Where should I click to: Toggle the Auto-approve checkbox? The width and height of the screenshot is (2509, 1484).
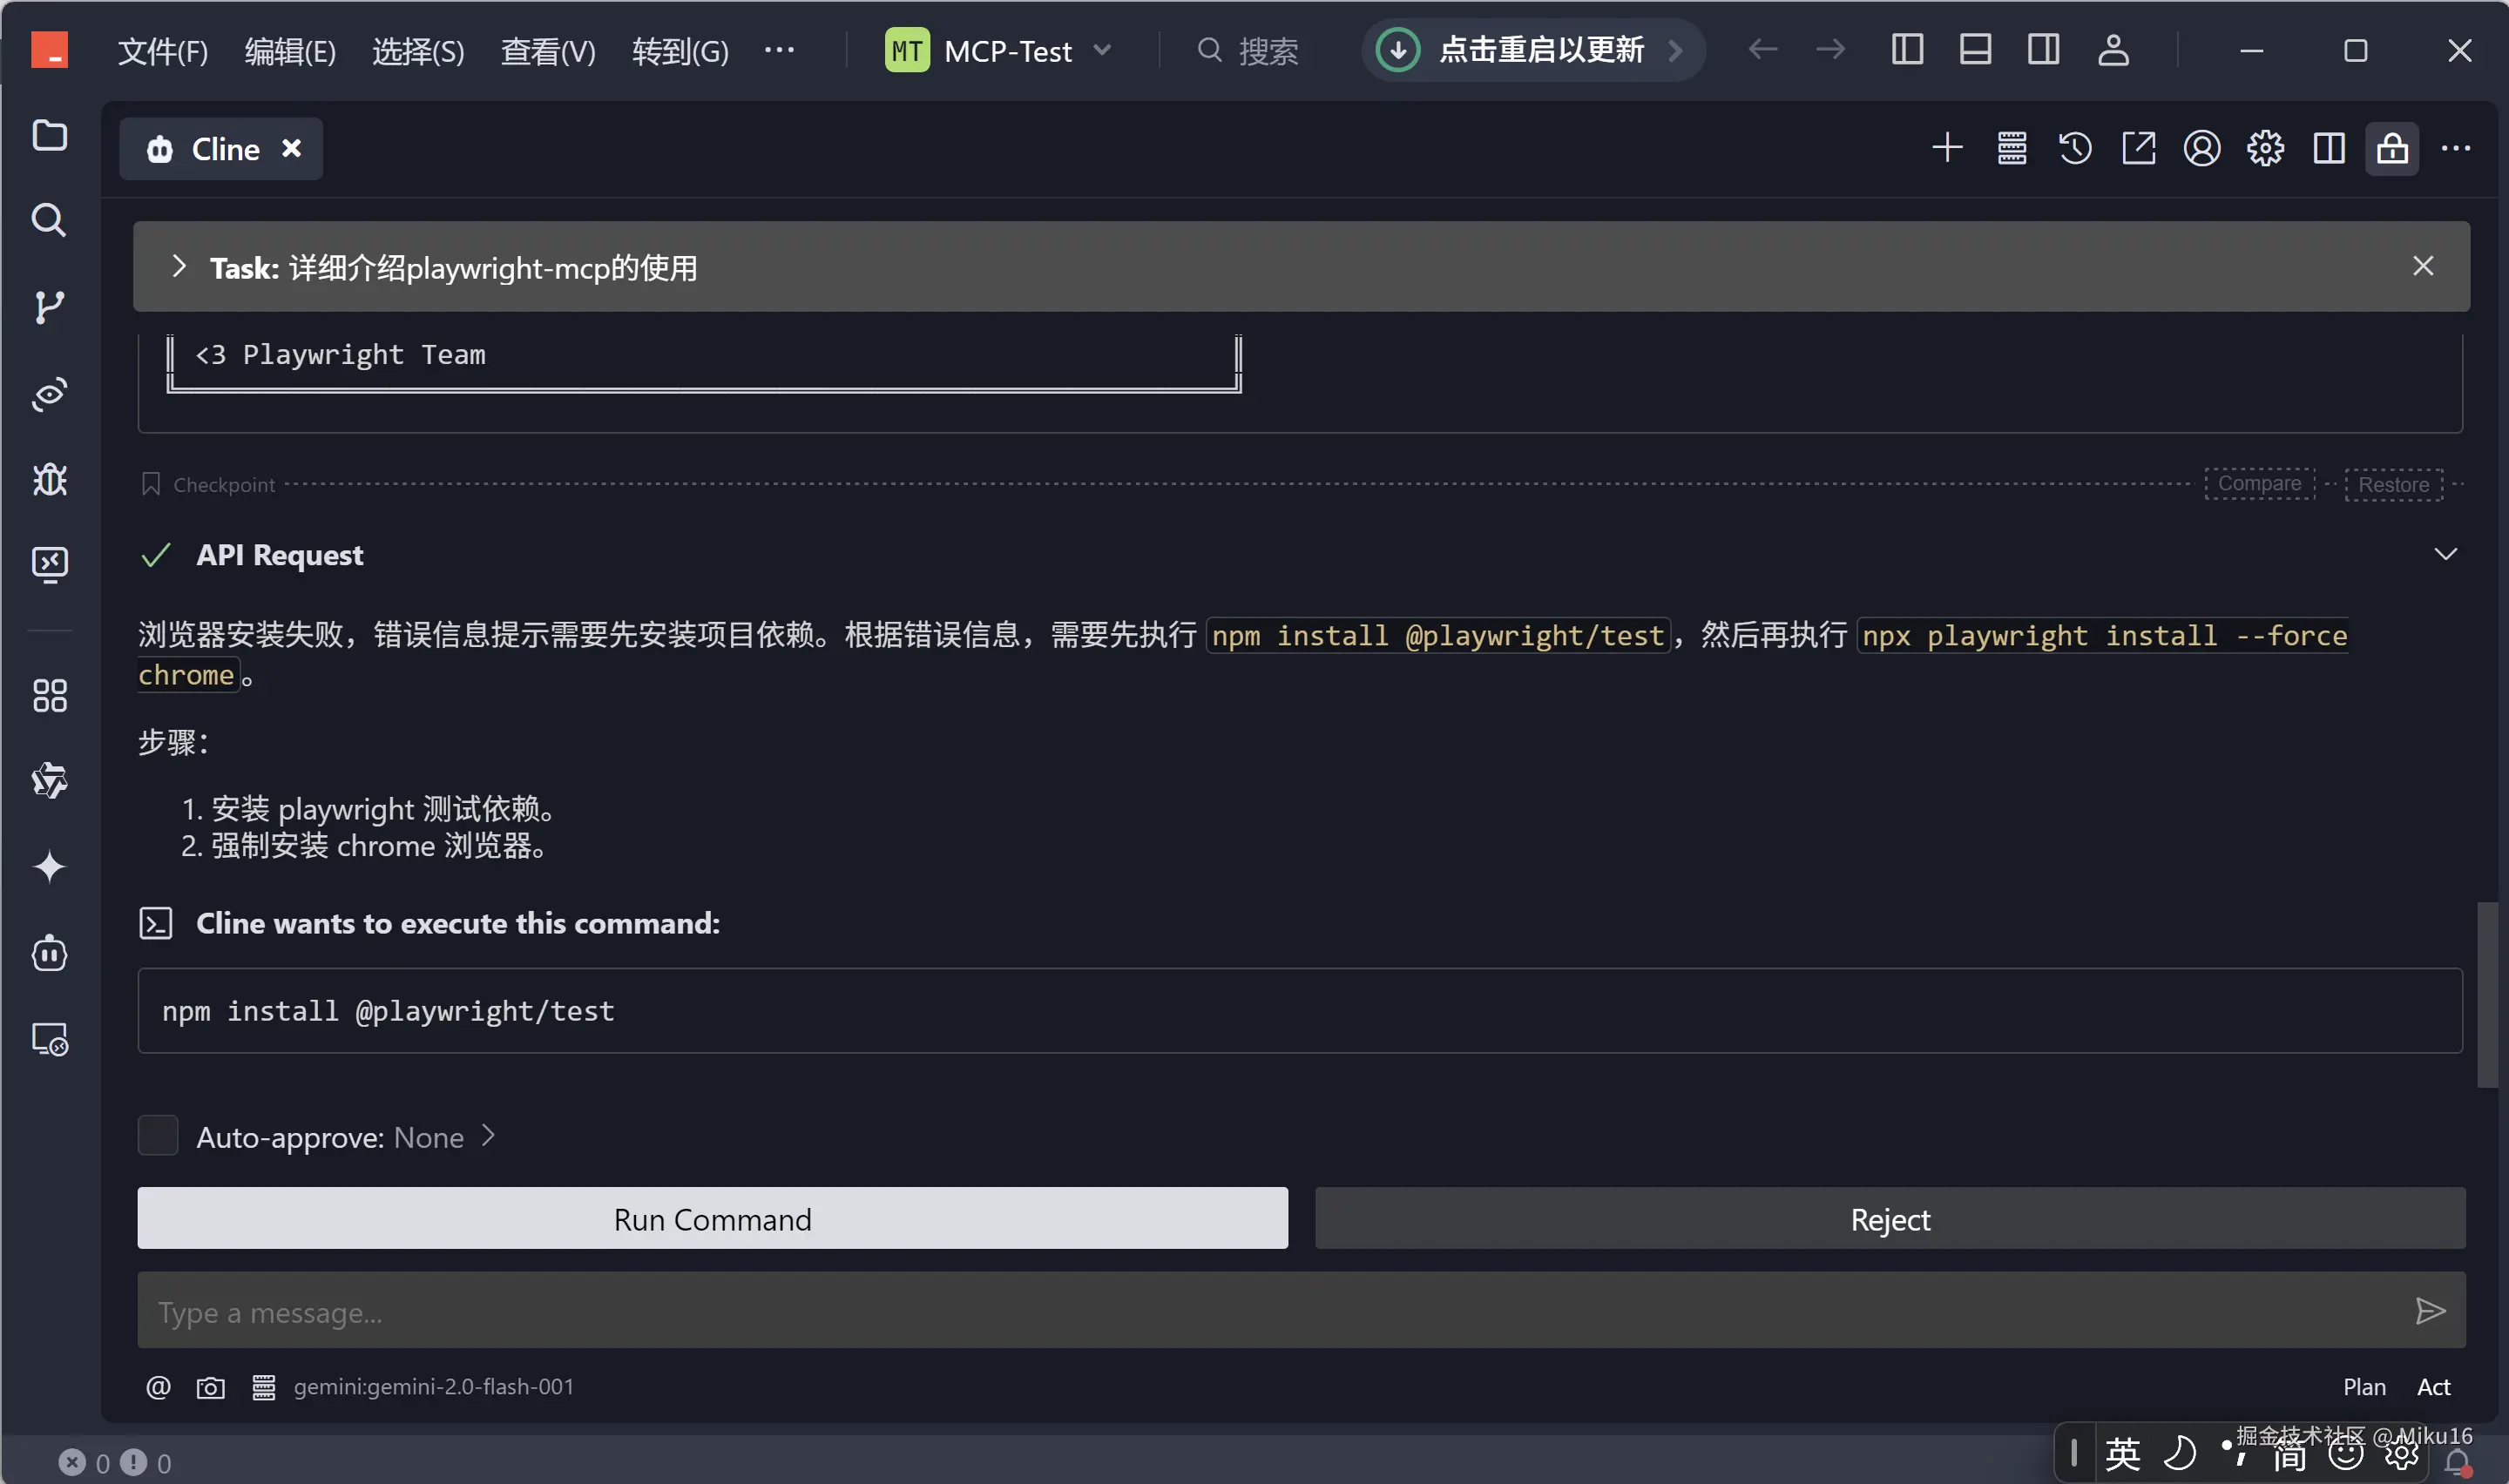click(158, 1136)
